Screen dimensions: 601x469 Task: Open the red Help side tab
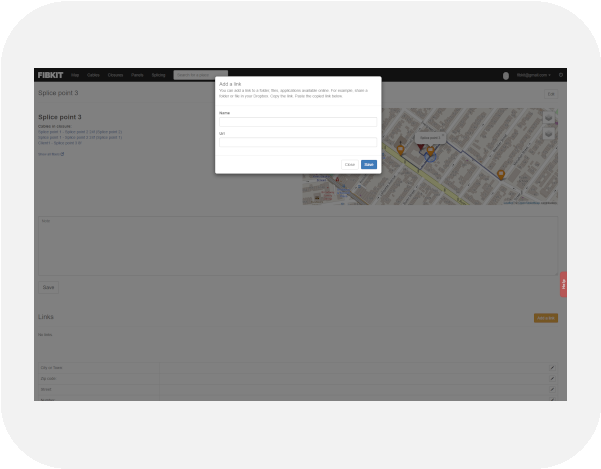point(563,284)
